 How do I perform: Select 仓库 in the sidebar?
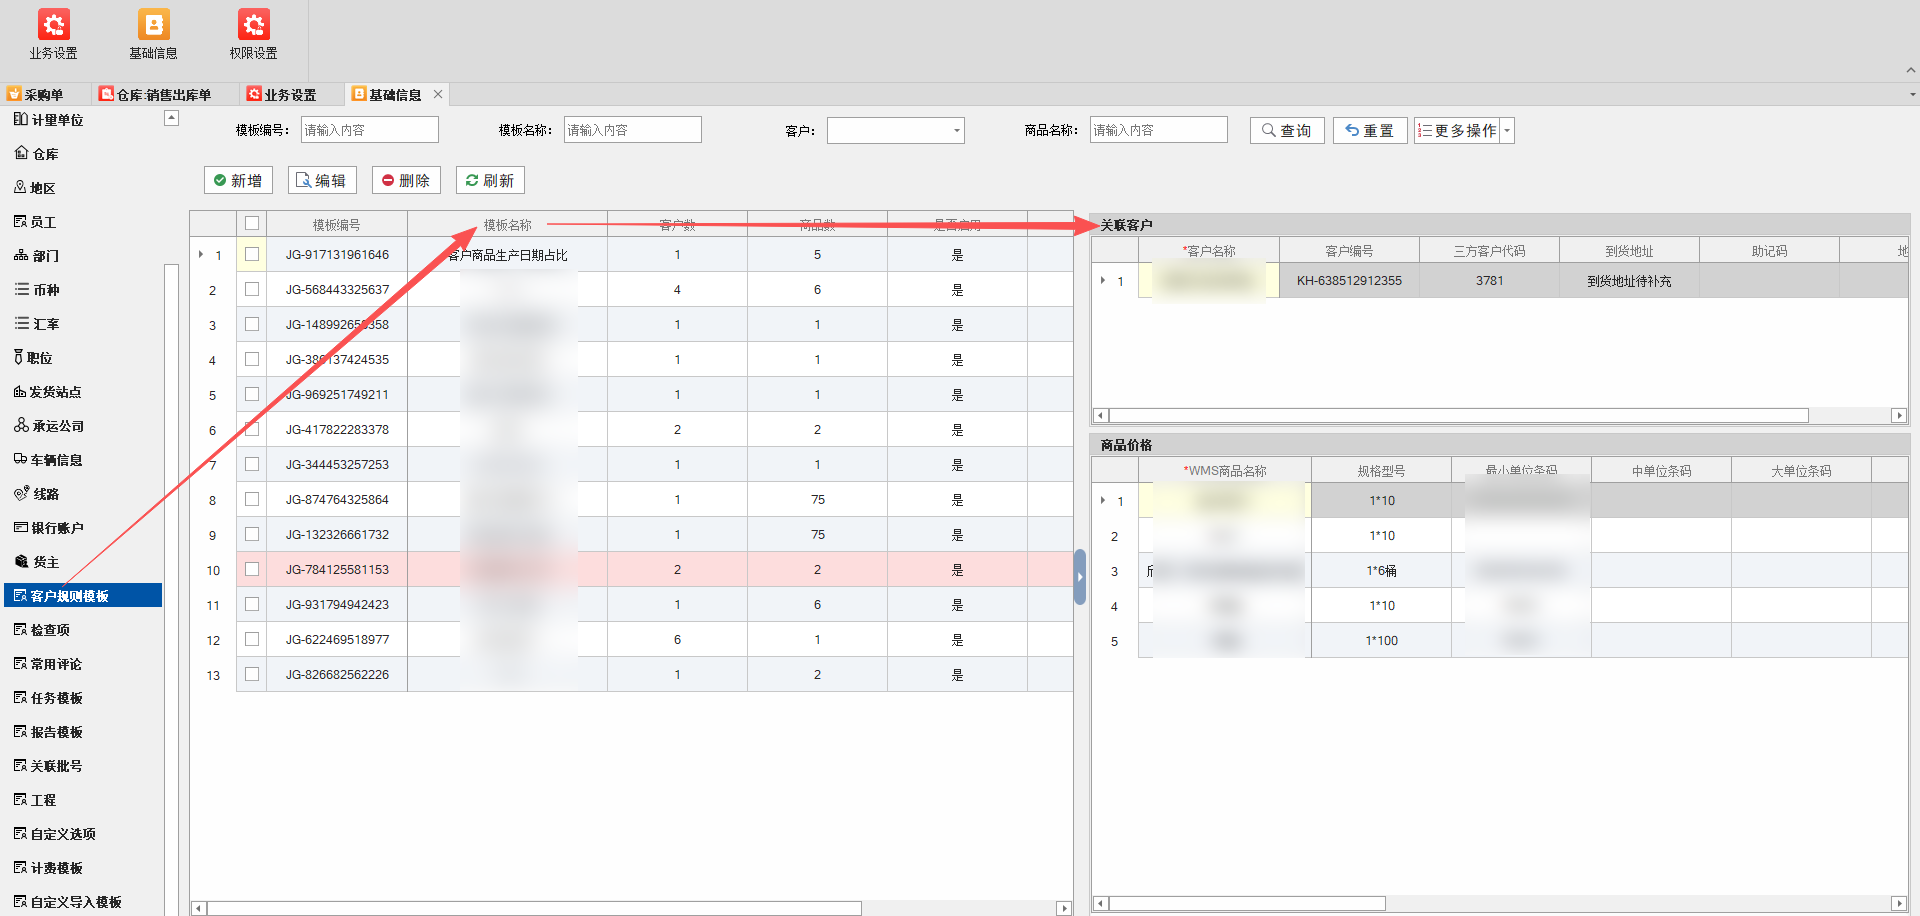[x=45, y=154]
